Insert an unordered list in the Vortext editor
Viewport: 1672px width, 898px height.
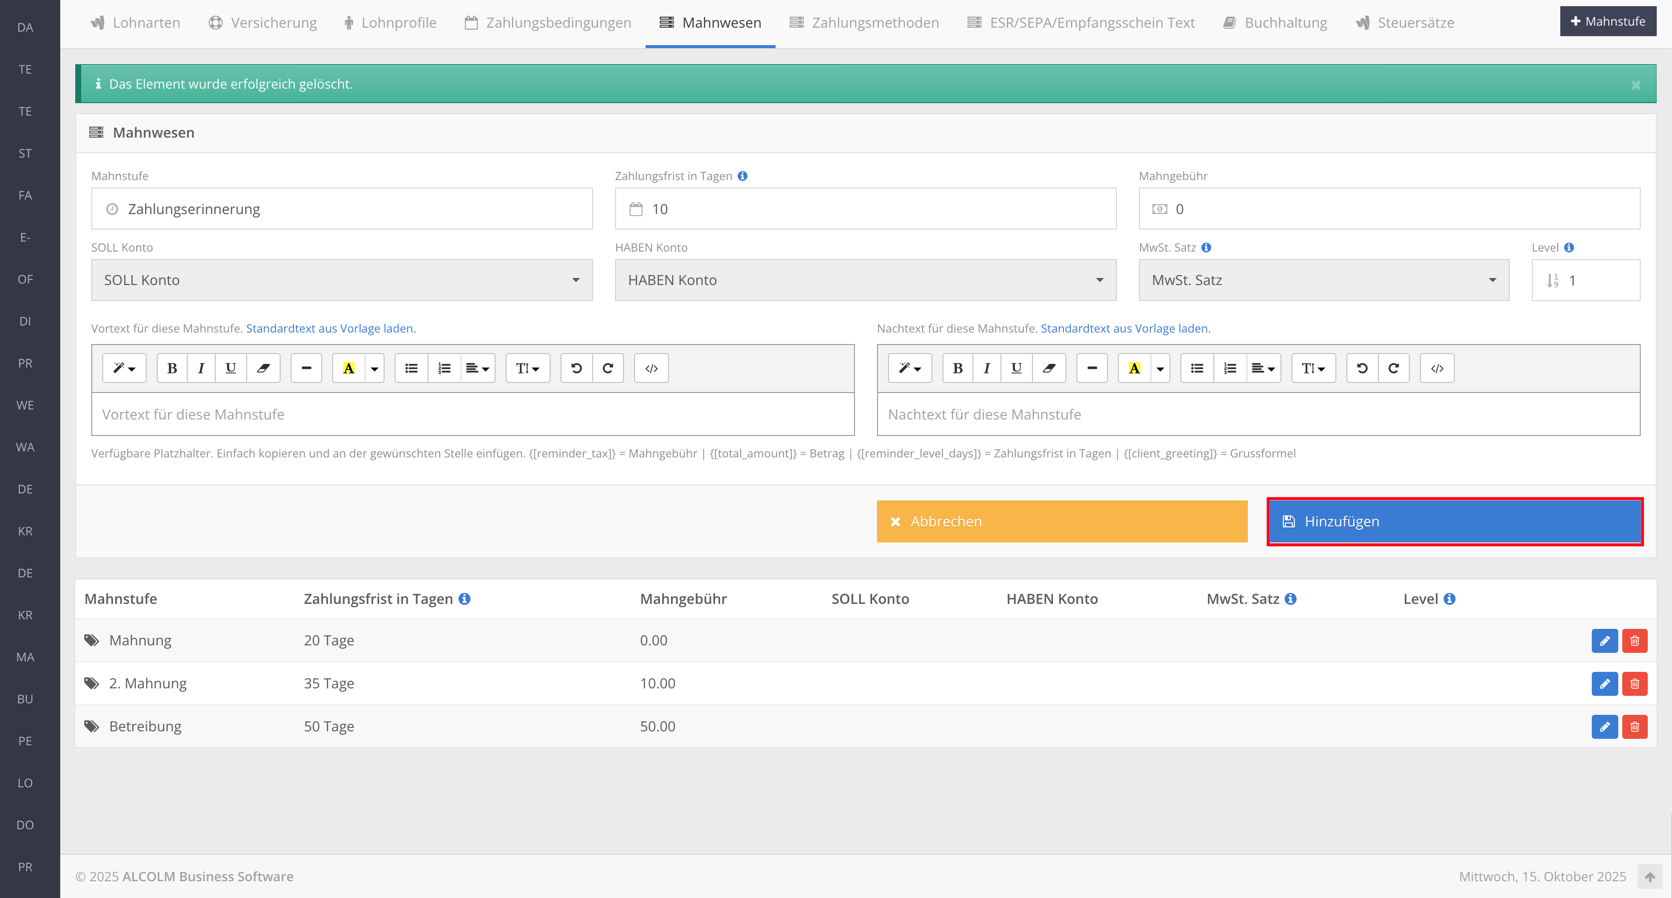tap(411, 368)
